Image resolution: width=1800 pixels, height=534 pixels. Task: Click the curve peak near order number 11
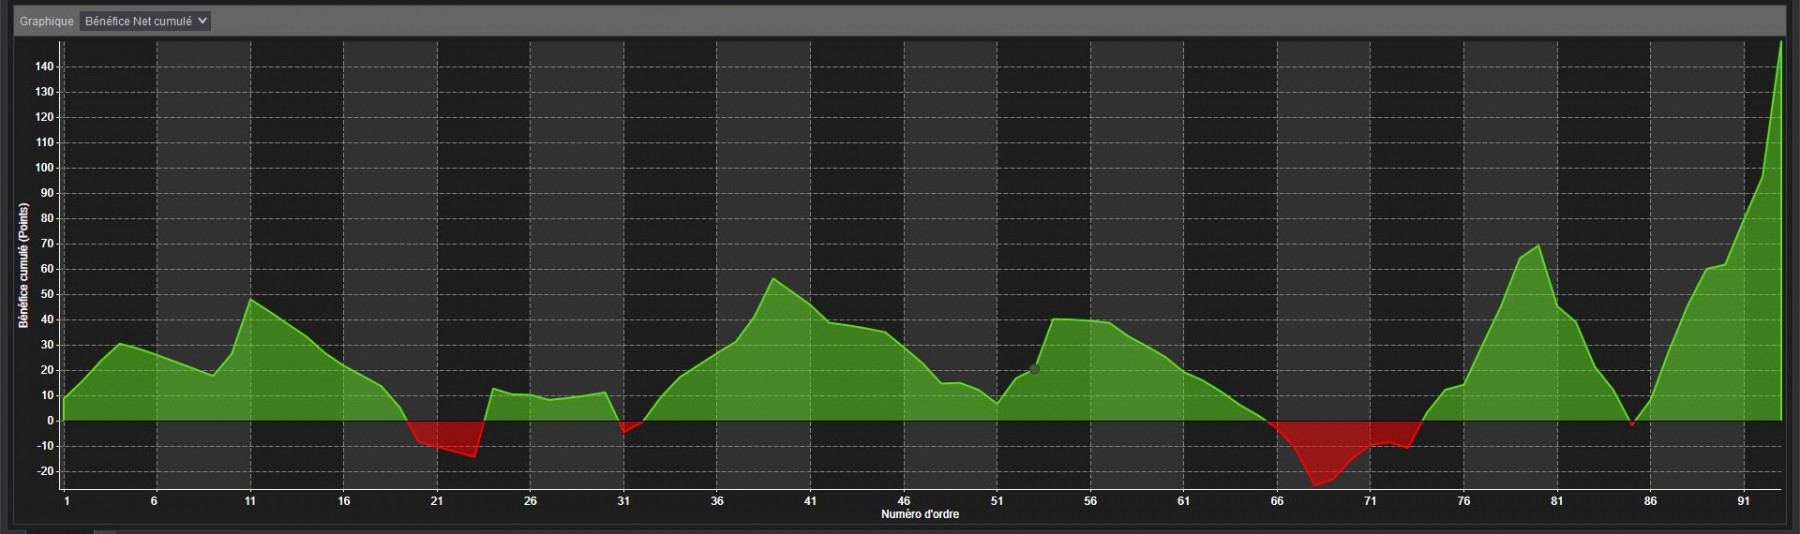pyautogui.click(x=250, y=299)
